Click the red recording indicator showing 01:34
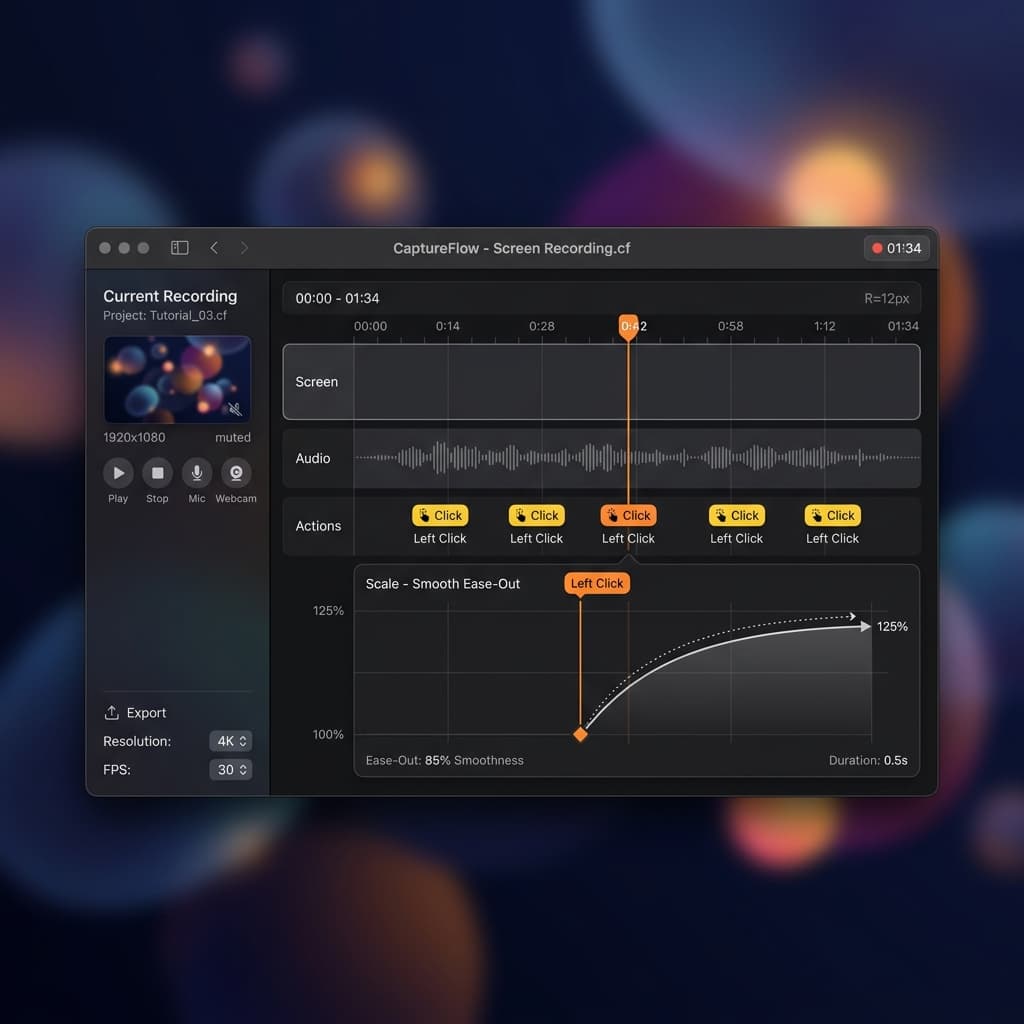Screen dimensions: 1024x1024 896,247
